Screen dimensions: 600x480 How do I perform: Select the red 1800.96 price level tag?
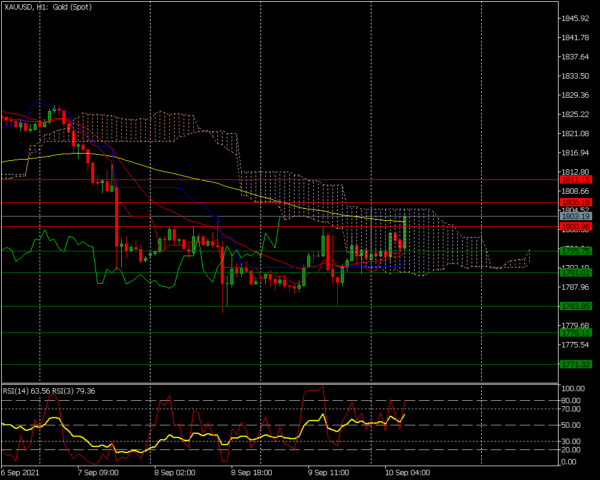point(577,227)
